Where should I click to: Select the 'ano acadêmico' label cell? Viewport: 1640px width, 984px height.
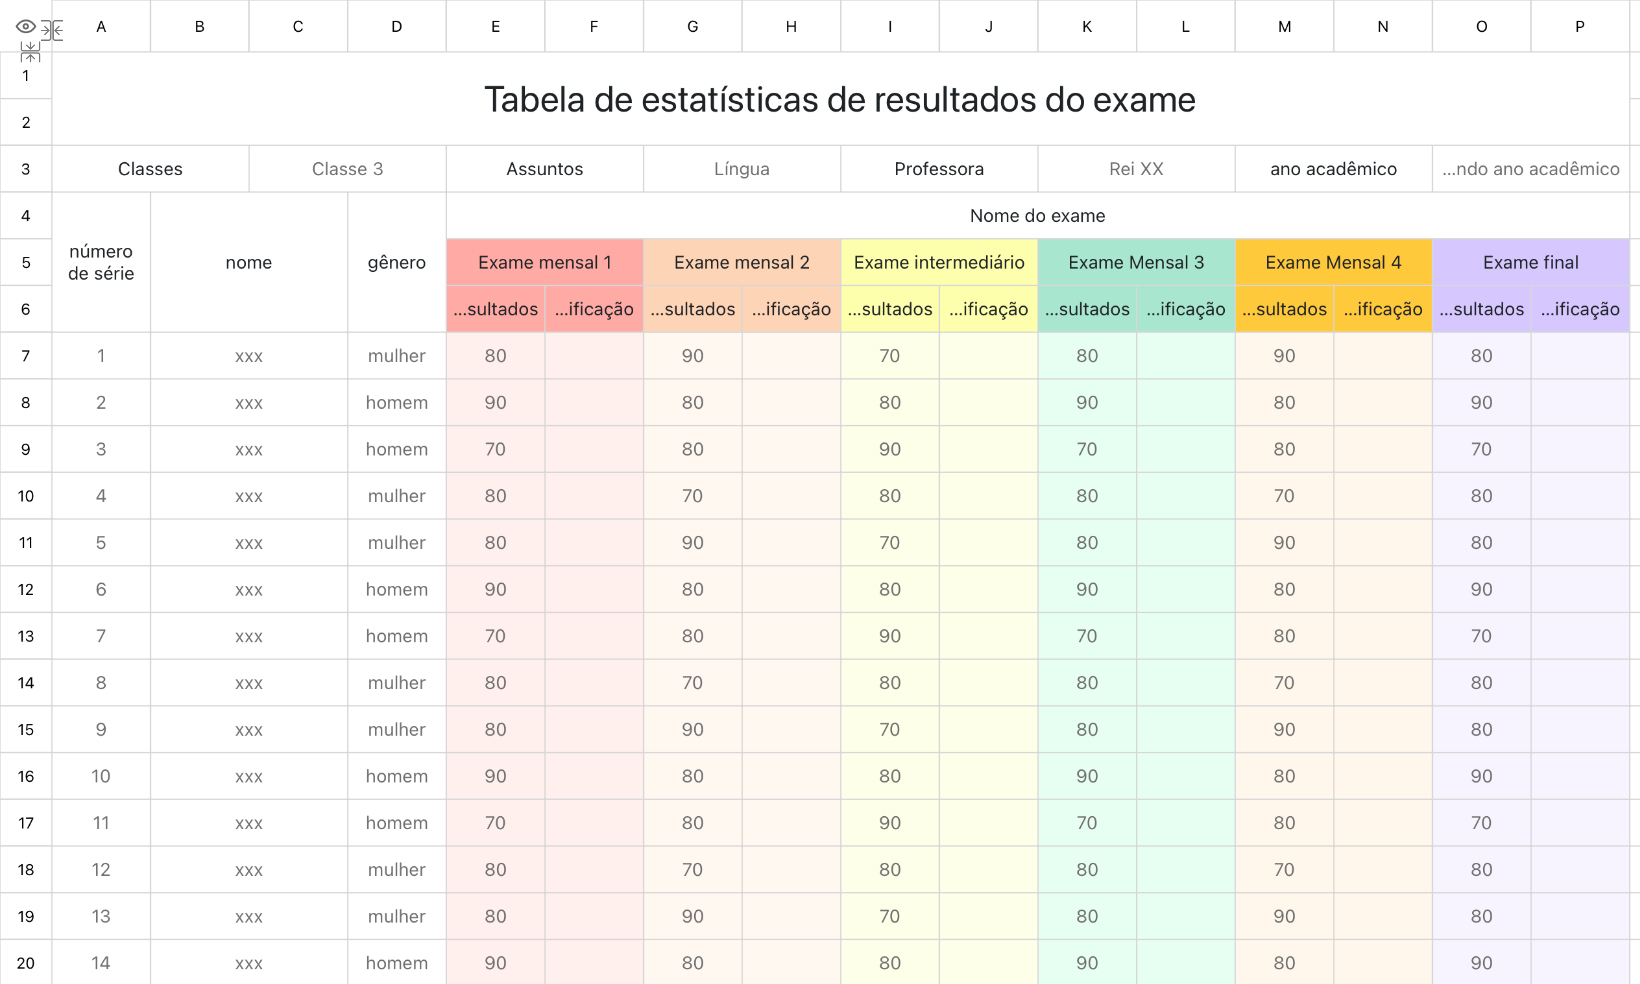(x=1333, y=169)
